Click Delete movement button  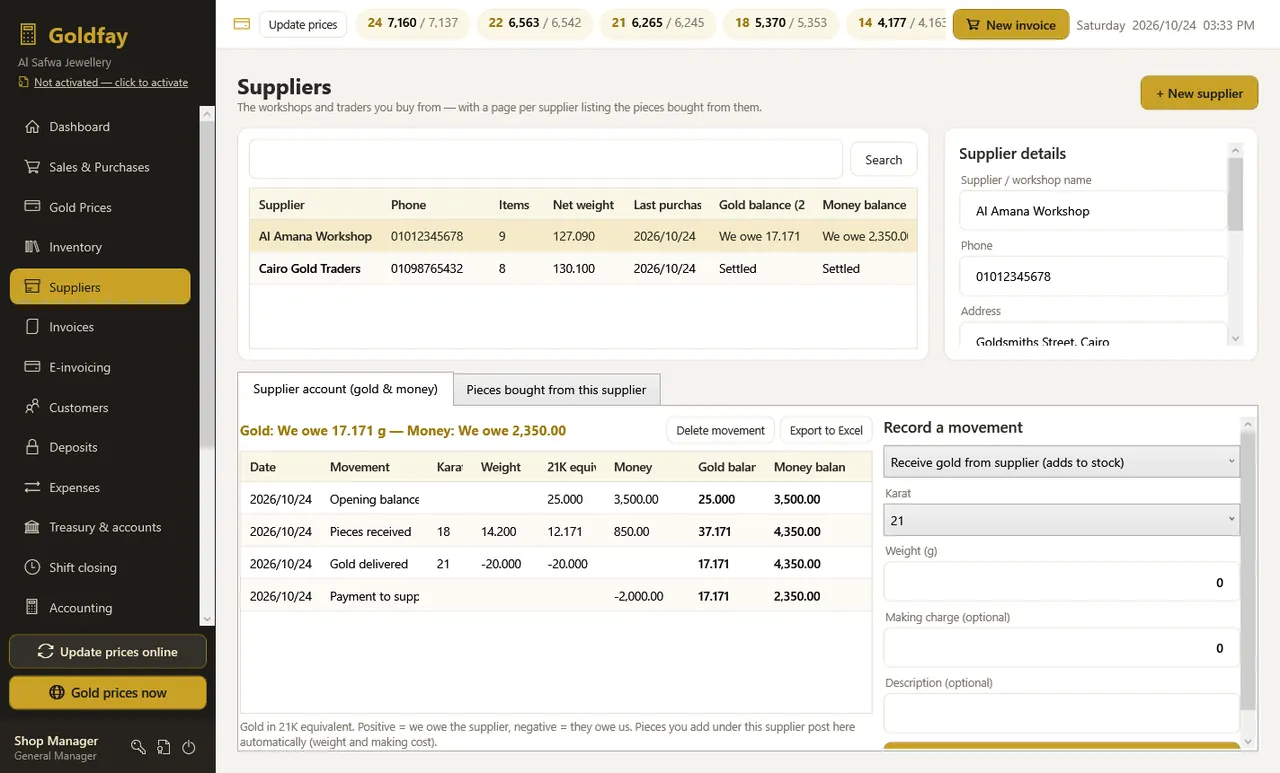tap(720, 430)
